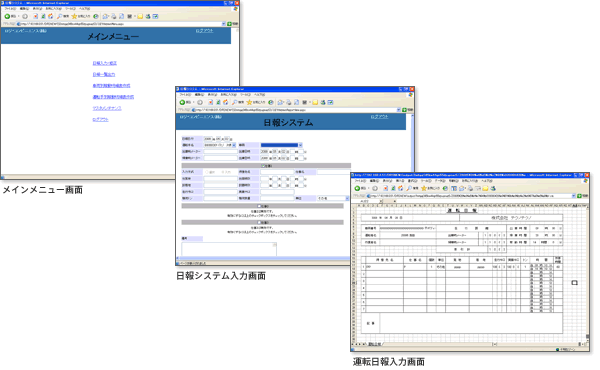Click Stop icon in spreadsheet window toolbar
The height and width of the screenshot is (370, 600).
(386, 188)
